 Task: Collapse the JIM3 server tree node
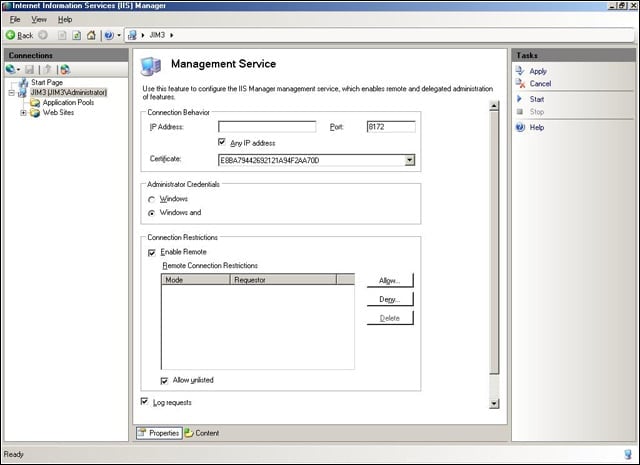click(x=11, y=93)
